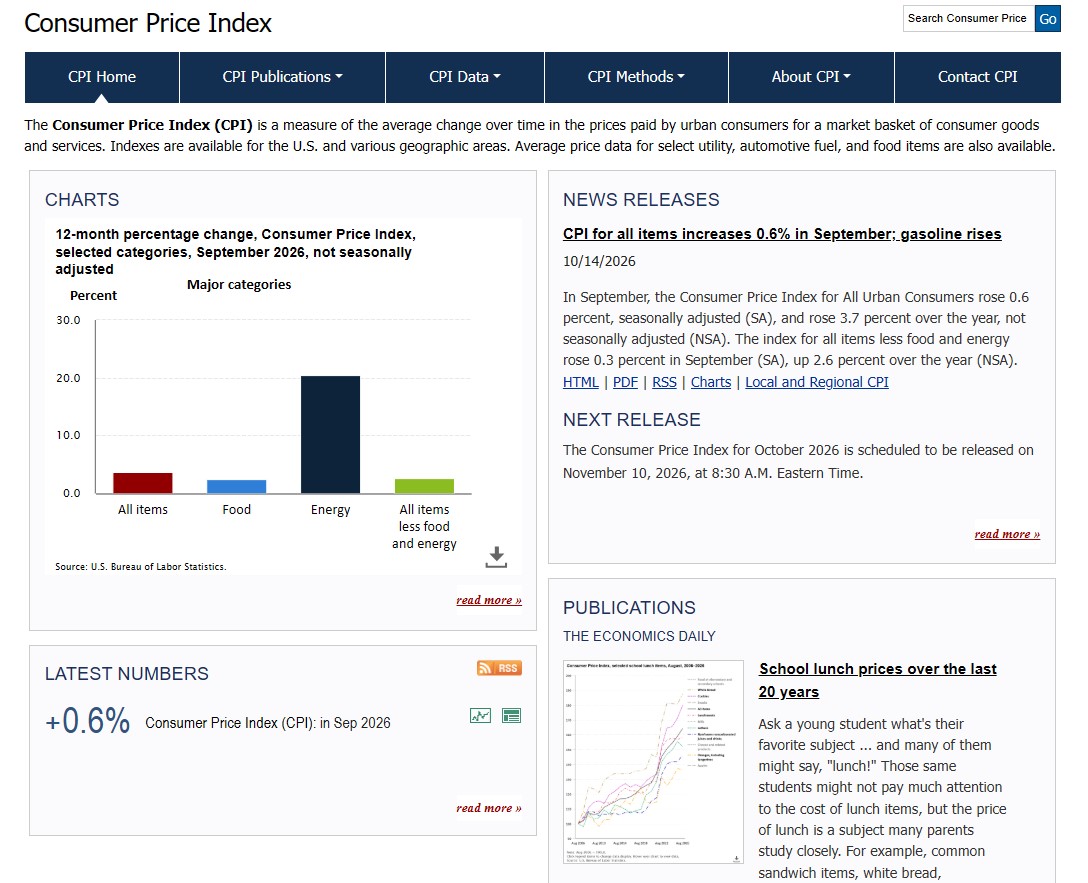Select the green All items less food bar
1088x883 pixels.
pyautogui.click(x=425, y=486)
